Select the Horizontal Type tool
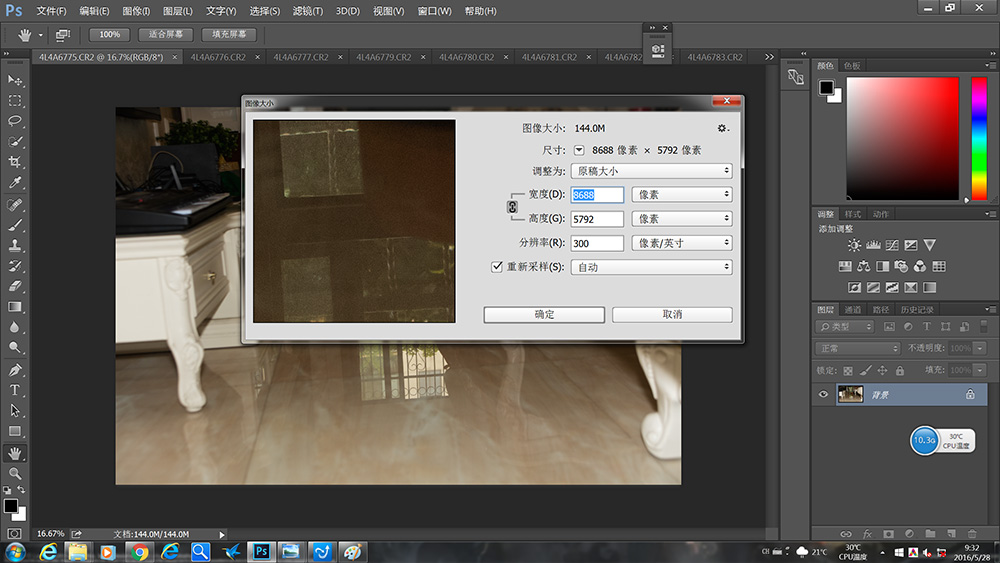This screenshot has height=563, width=1000. [x=15, y=390]
